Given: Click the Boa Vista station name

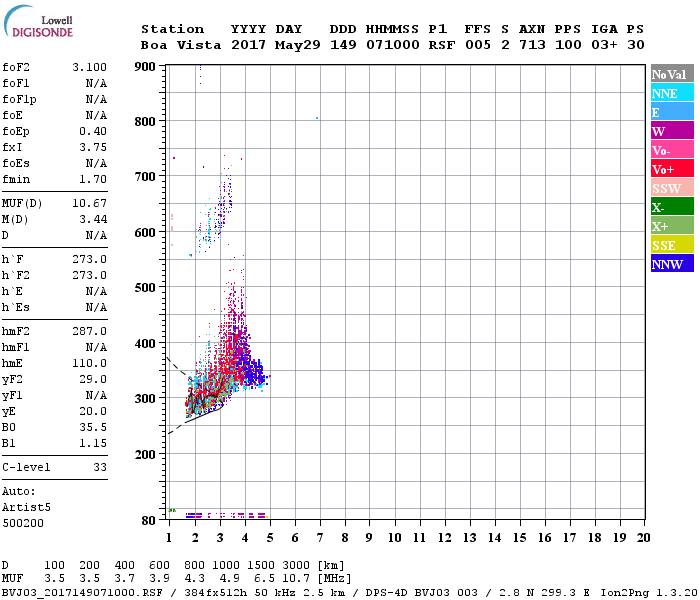Looking at the screenshot, I should pyautogui.click(x=181, y=45).
